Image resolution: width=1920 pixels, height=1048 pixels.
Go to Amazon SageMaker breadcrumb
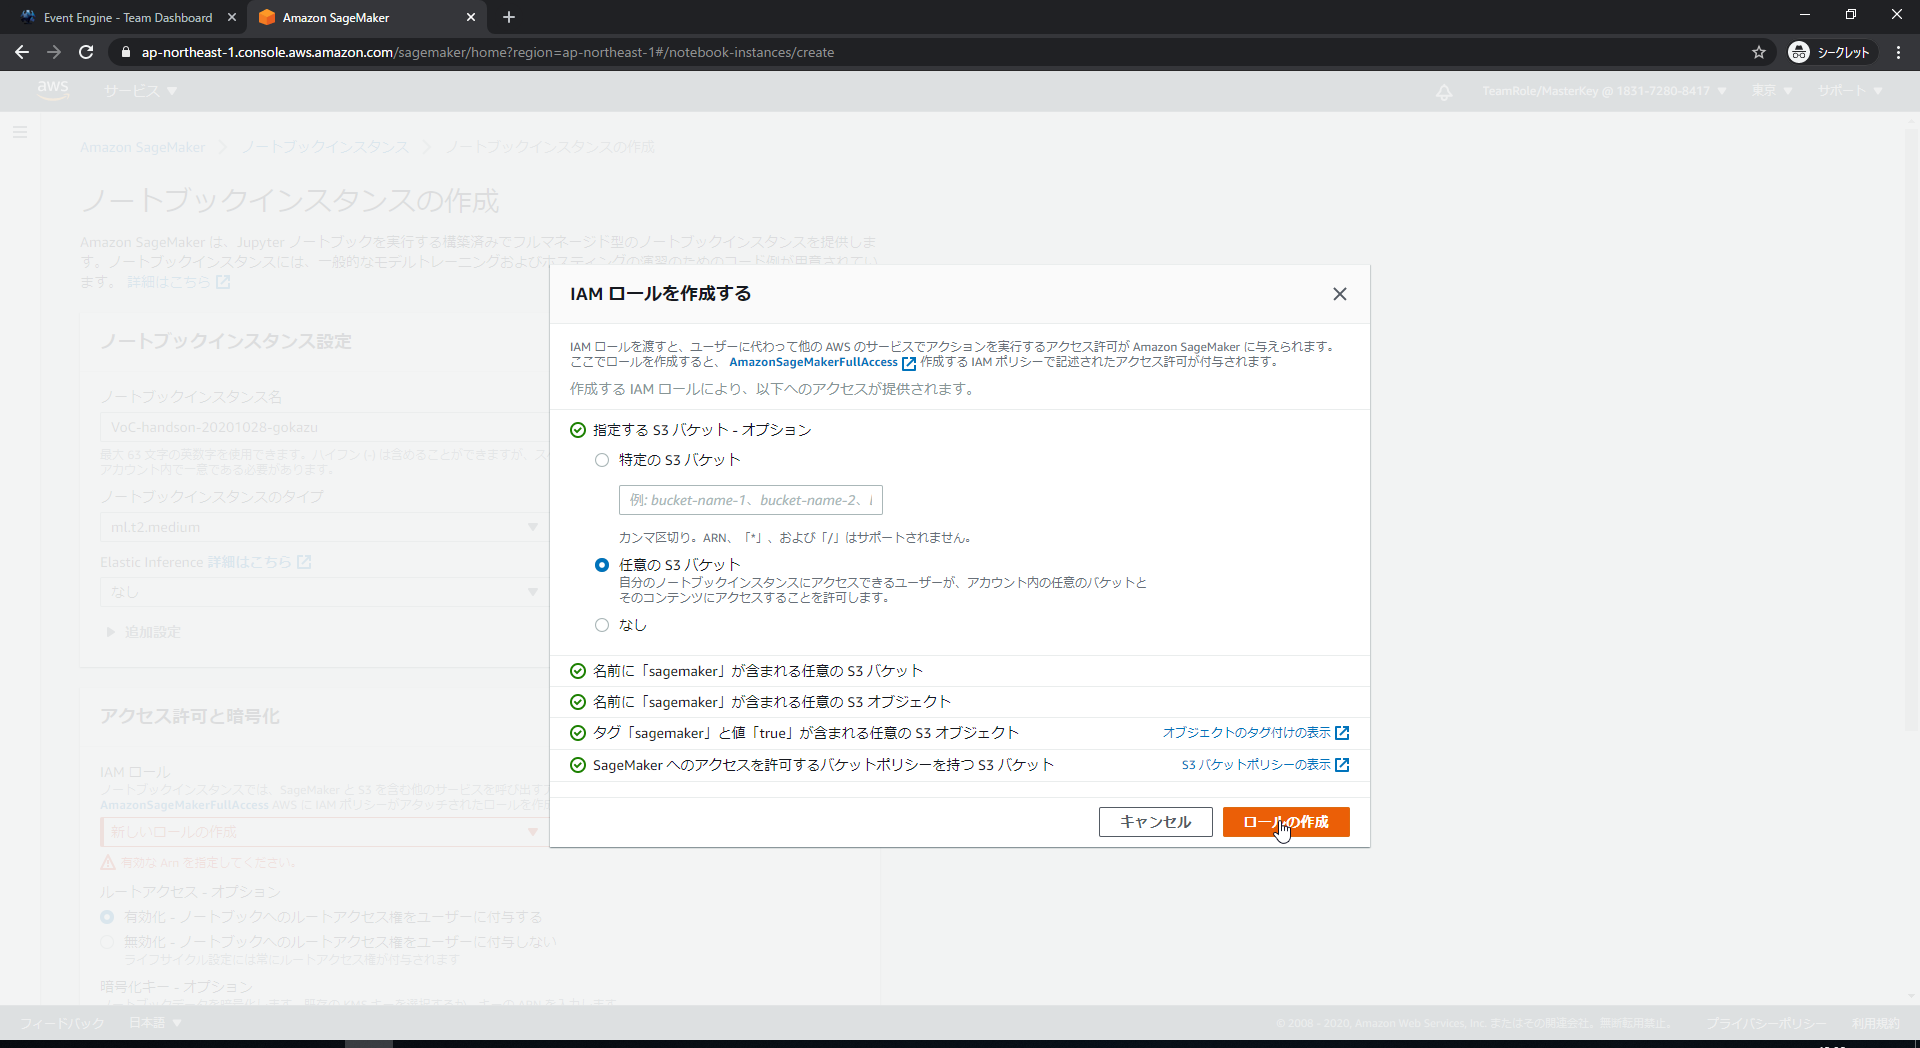142,147
